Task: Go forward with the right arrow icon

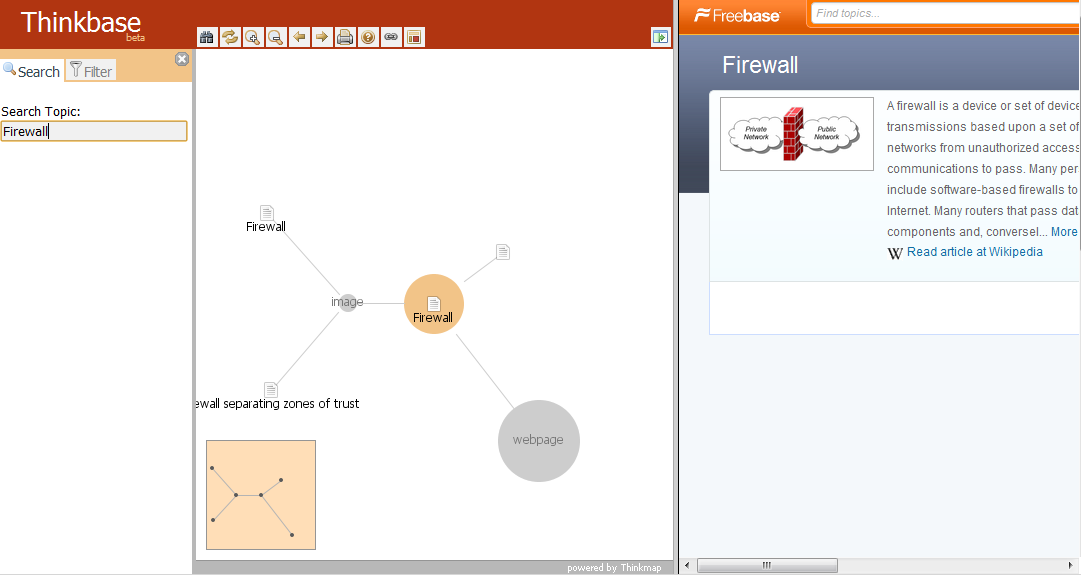Action: pyautogui.click(x=322, y=37)
